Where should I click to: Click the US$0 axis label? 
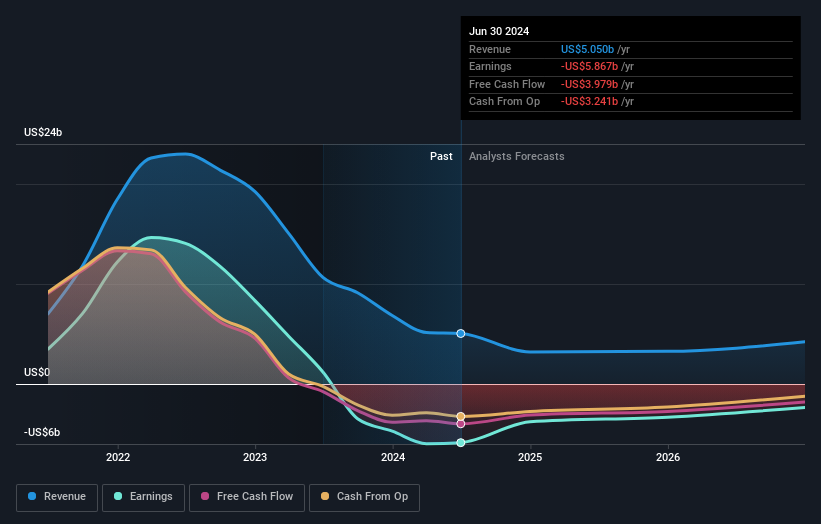pos(37,372)
